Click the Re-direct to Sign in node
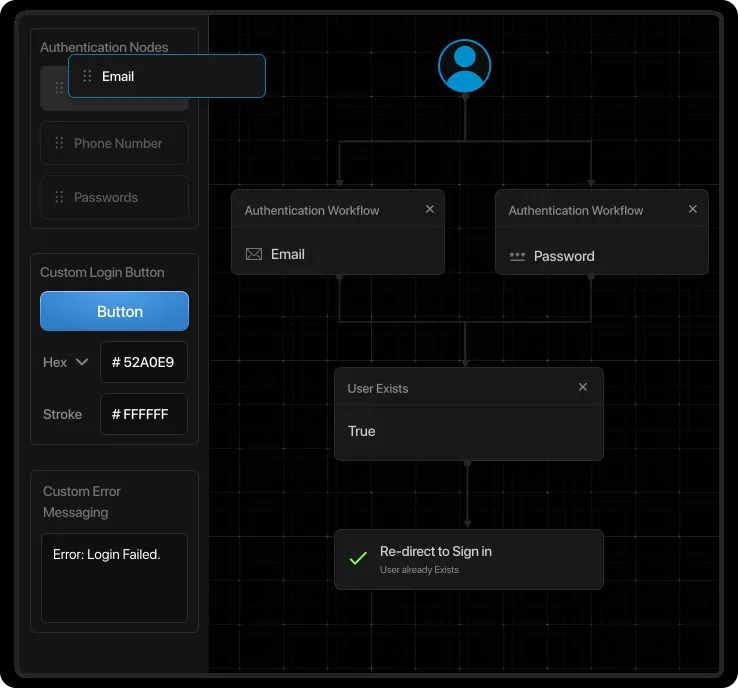738x688 pixels. tap(468, 559)
